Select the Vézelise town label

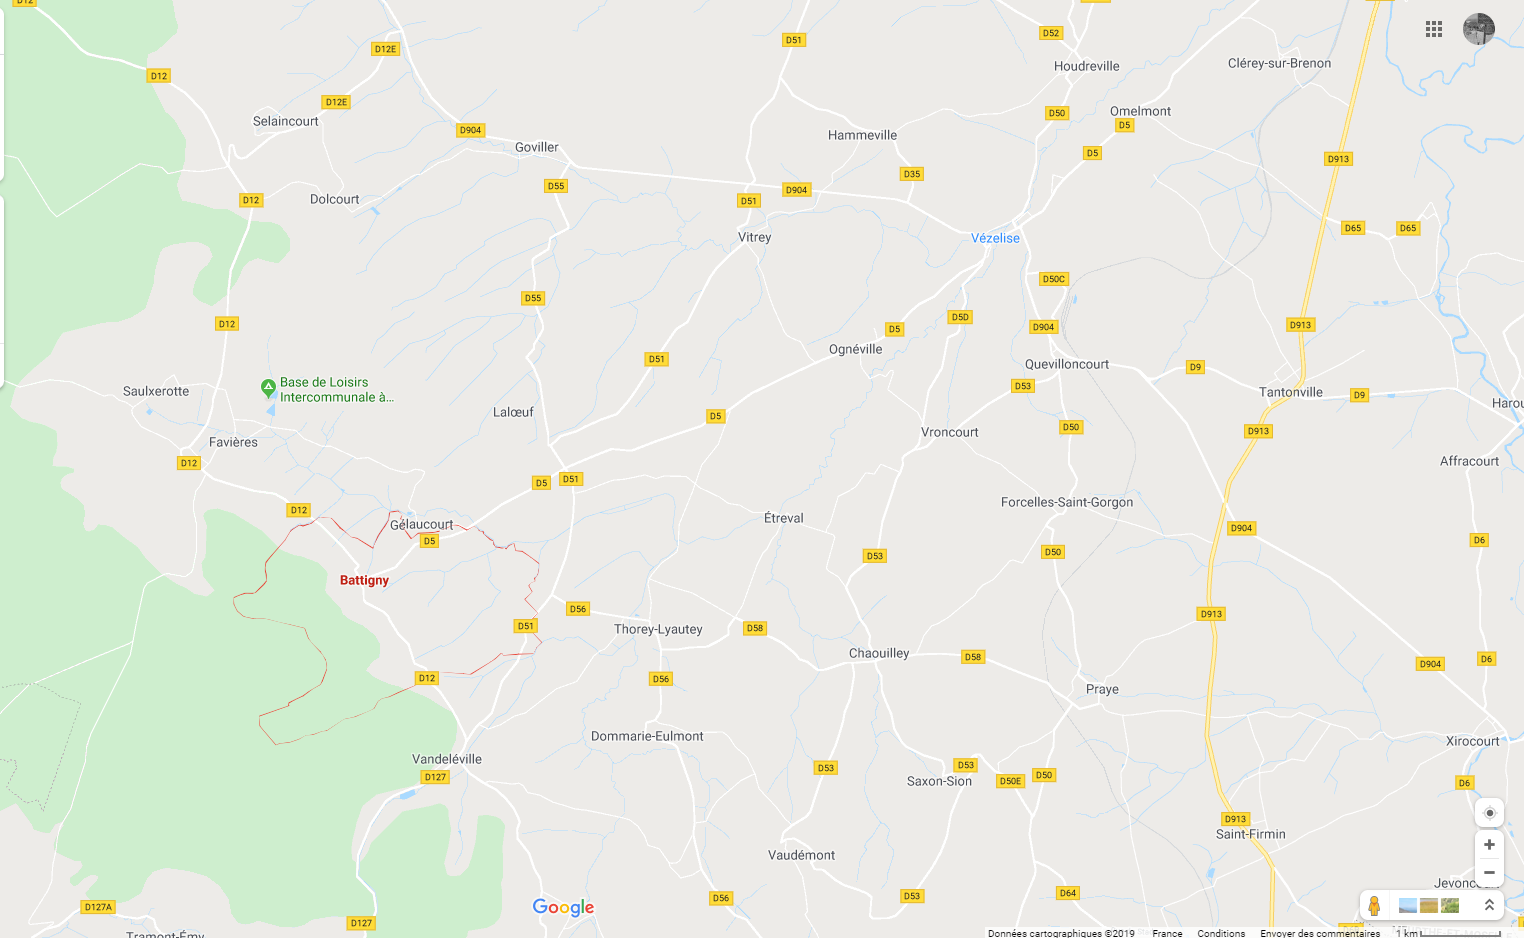995,238
